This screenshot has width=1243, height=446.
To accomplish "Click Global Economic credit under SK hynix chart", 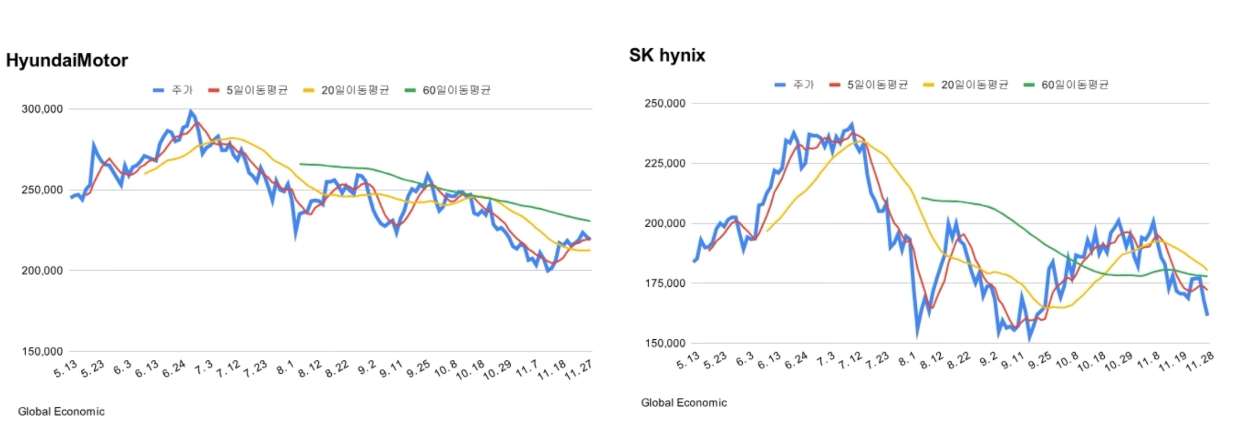I will [x=684, y=403].
